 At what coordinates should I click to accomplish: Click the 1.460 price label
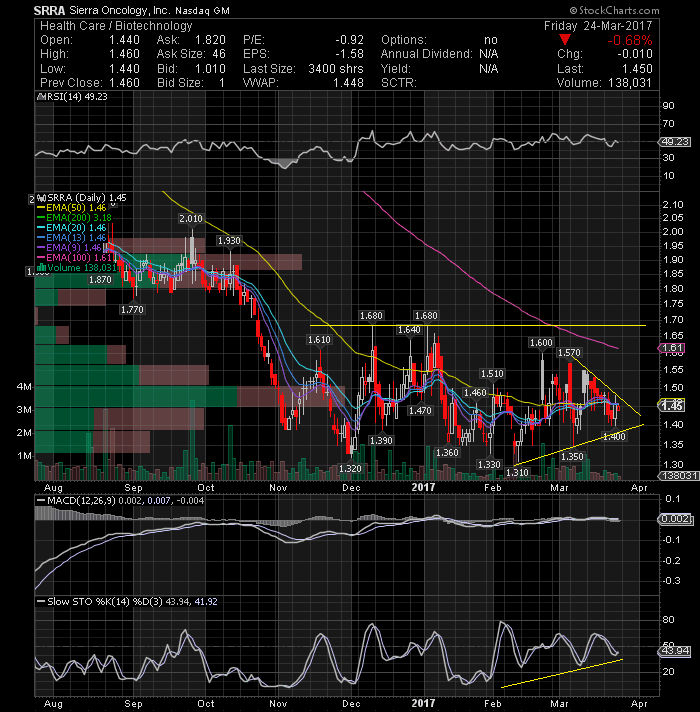(475, 393)
